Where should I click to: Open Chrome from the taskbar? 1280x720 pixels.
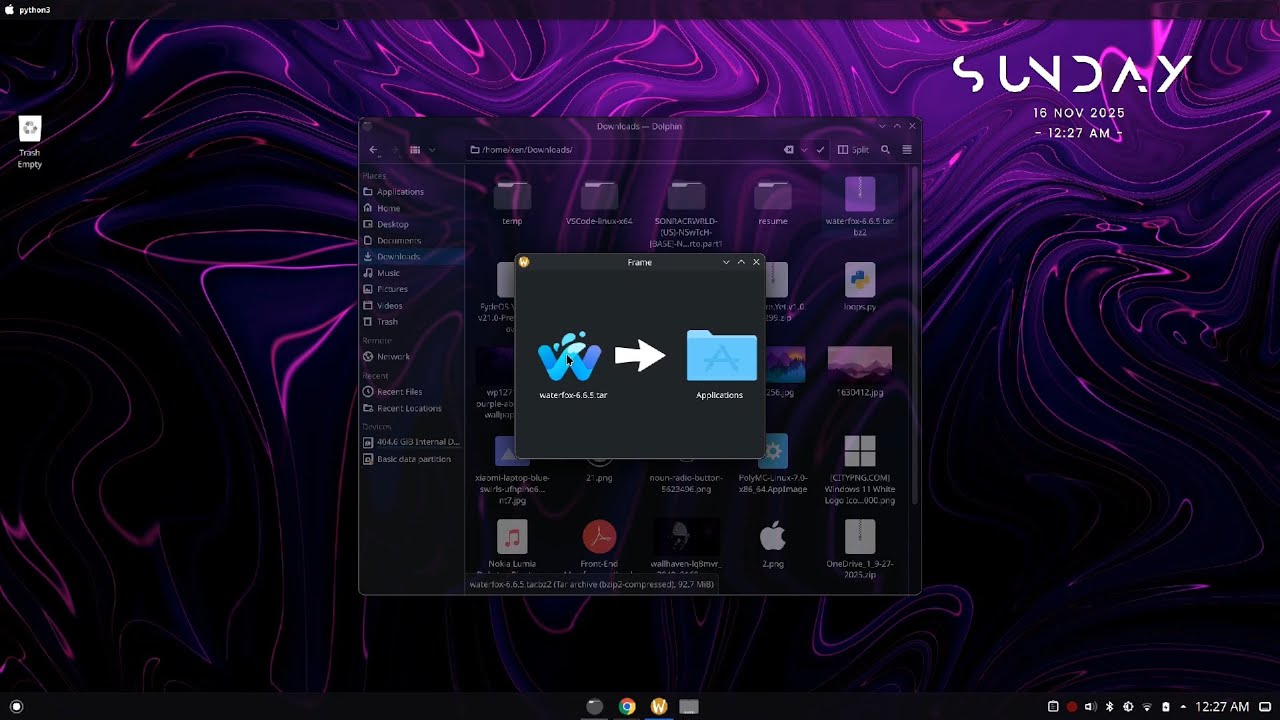pyautogui.click(x=627, y=706)
